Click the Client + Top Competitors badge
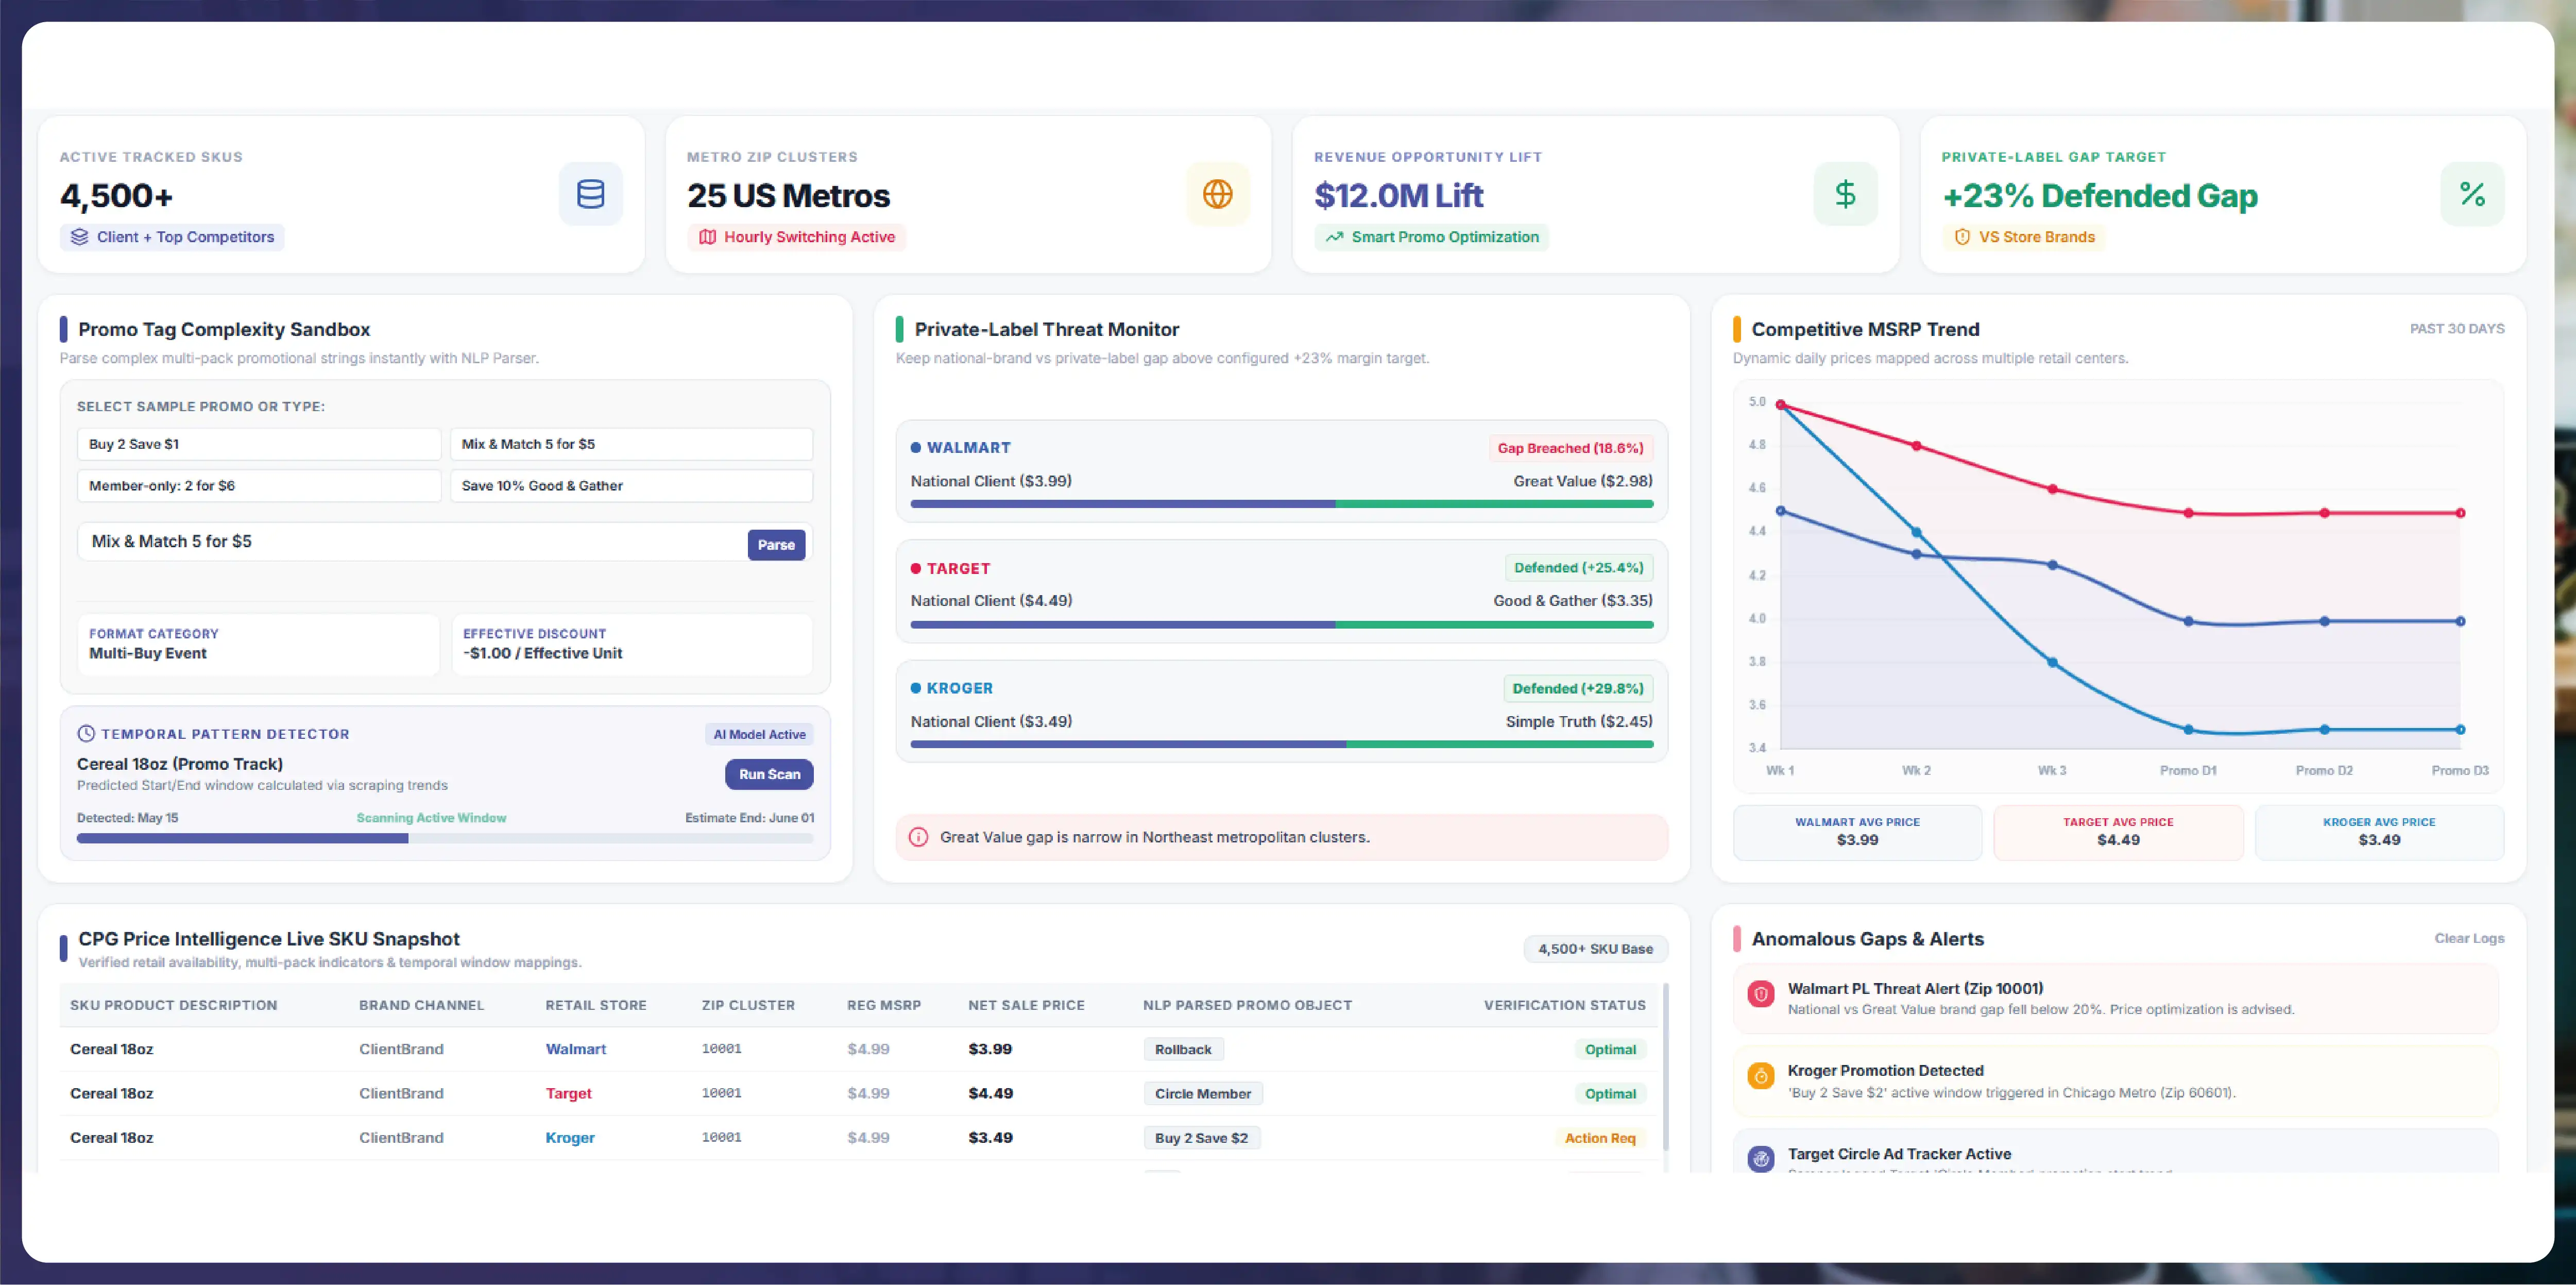 click(172, 237)
